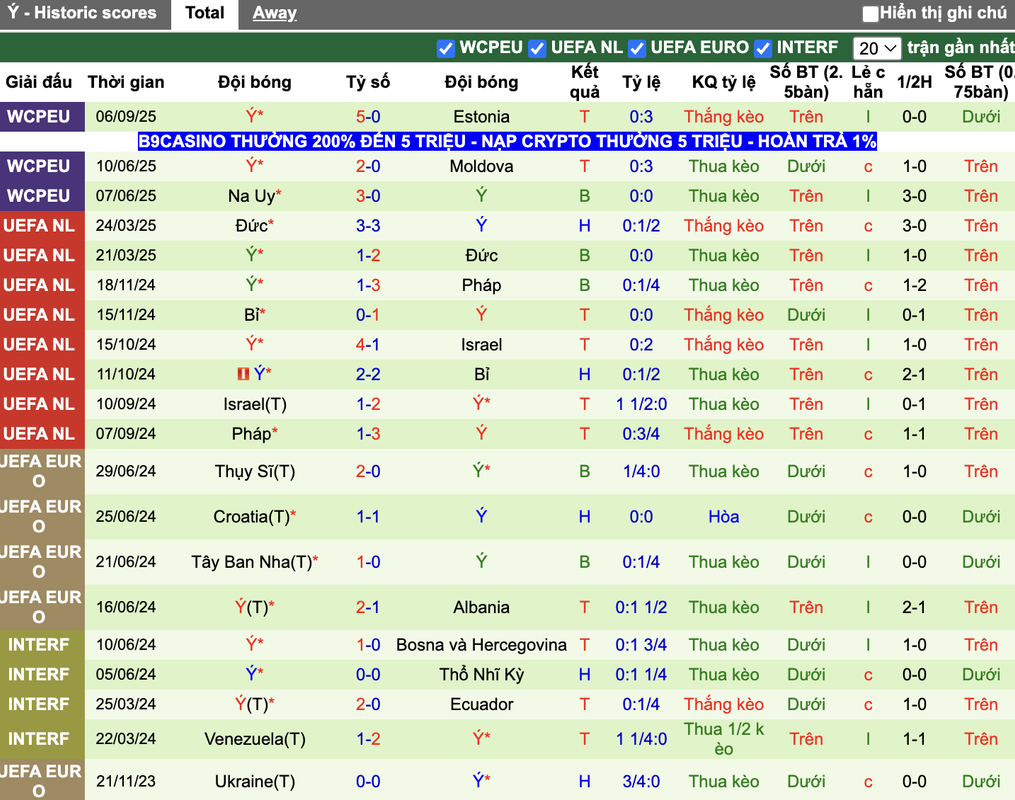Click Israel(T) in the 10/09/24 row
Screen dimensions: 1015x800
[x=254, y=405]
